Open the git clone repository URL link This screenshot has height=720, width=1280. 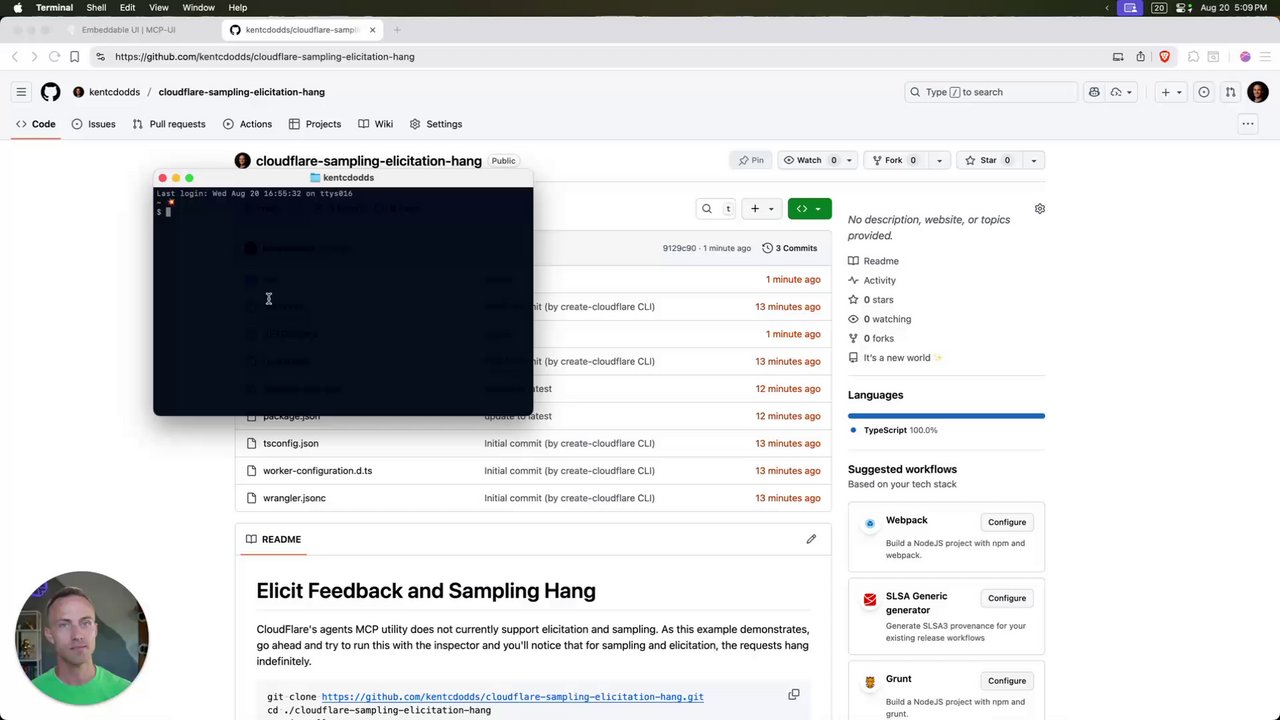point(512,697)
